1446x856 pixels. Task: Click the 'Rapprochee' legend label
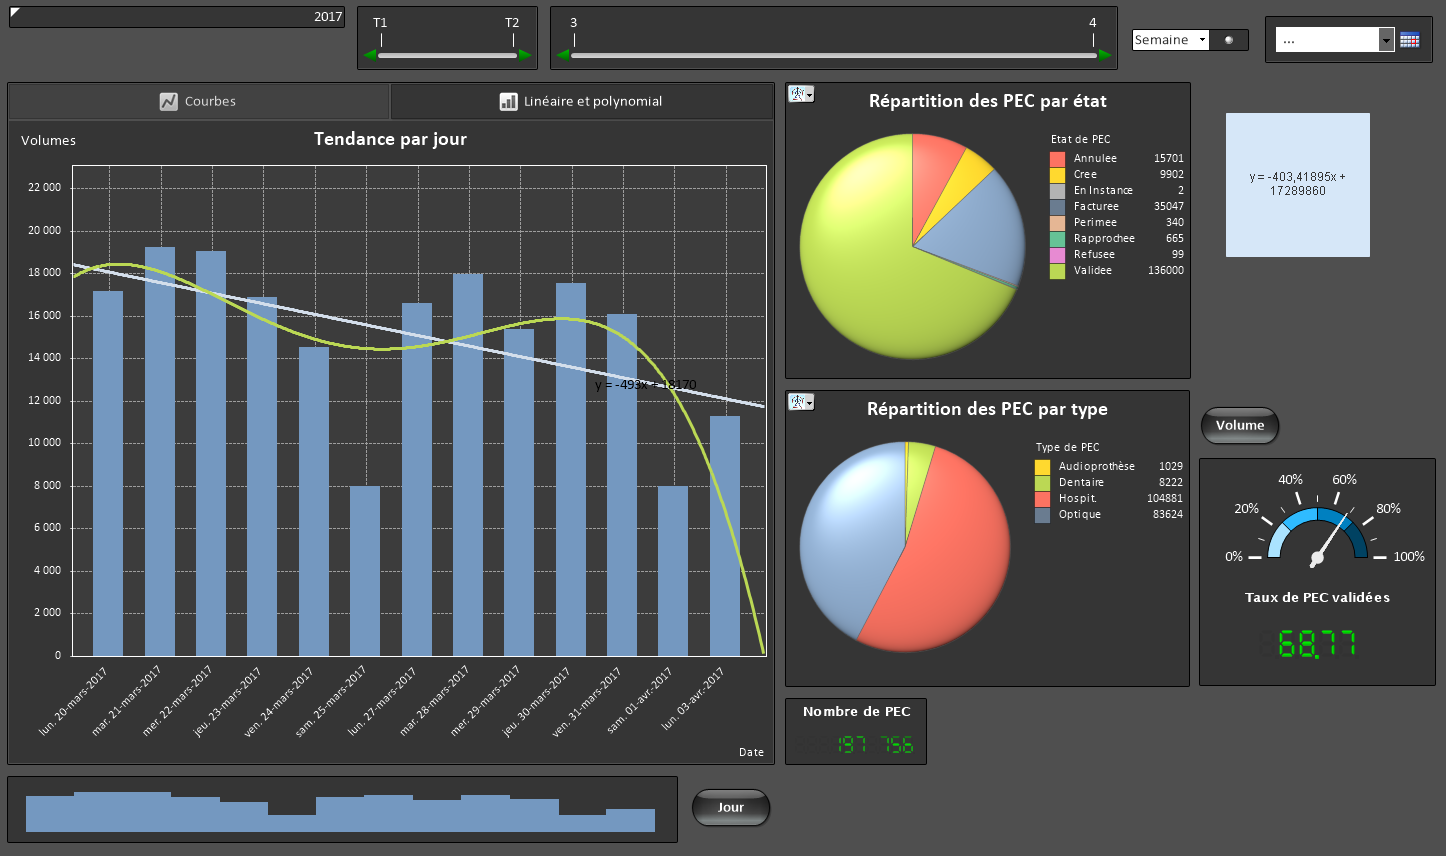point(1105,239)
